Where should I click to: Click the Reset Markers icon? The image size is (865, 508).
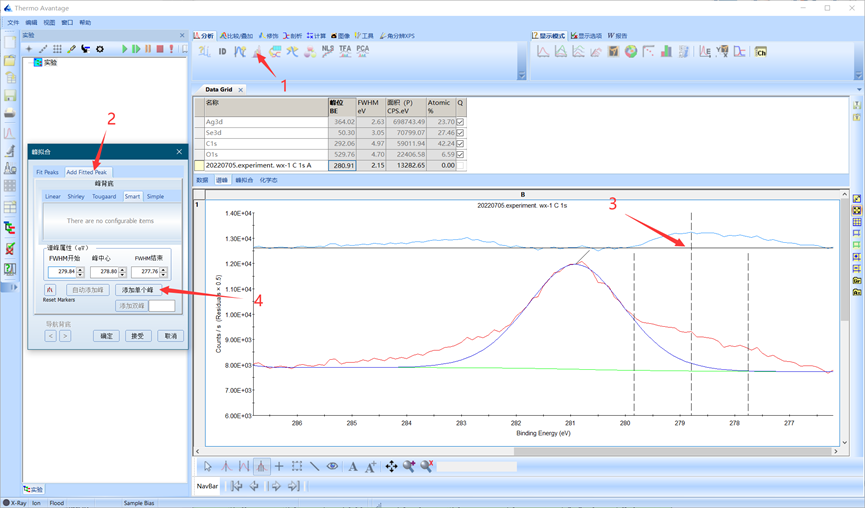point(50,290)
